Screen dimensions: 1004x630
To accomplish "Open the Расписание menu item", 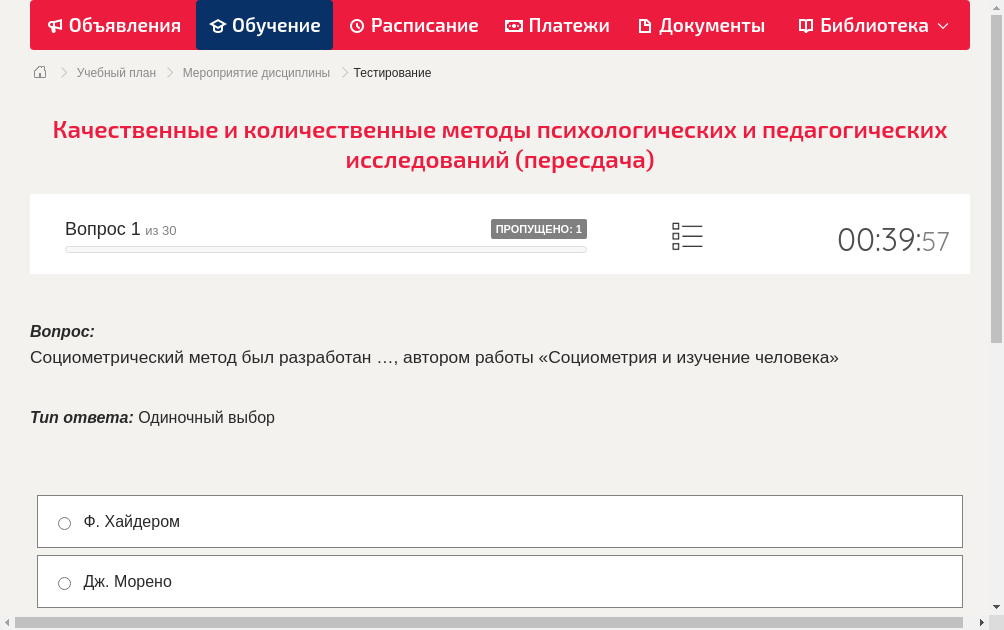I will pyautogui.click(x=414, y=25).
